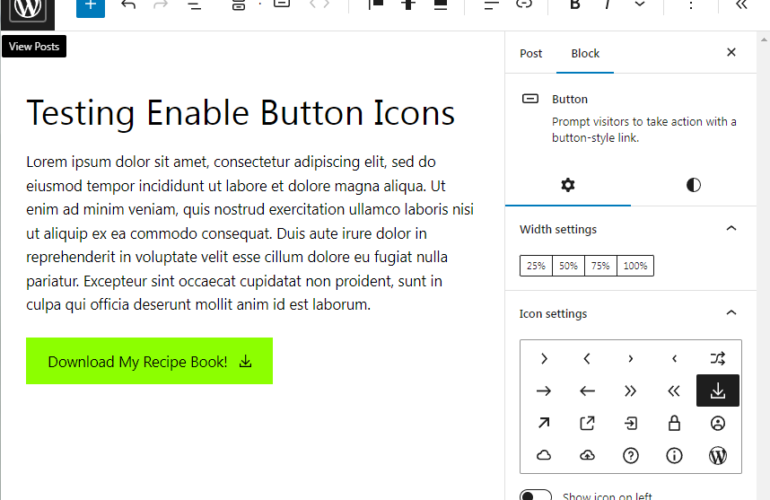Open the Styles tab half-circle icon
The height and width of the screenshot is (500, 770).
693,185
